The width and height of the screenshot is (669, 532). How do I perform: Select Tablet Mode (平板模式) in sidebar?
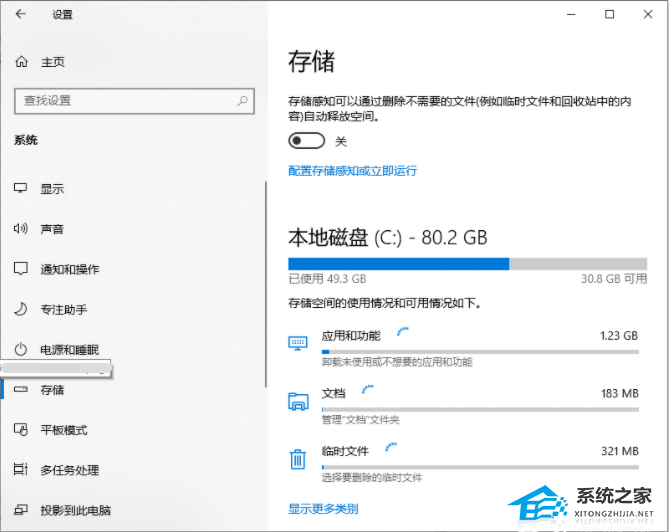tap(63, 430)
